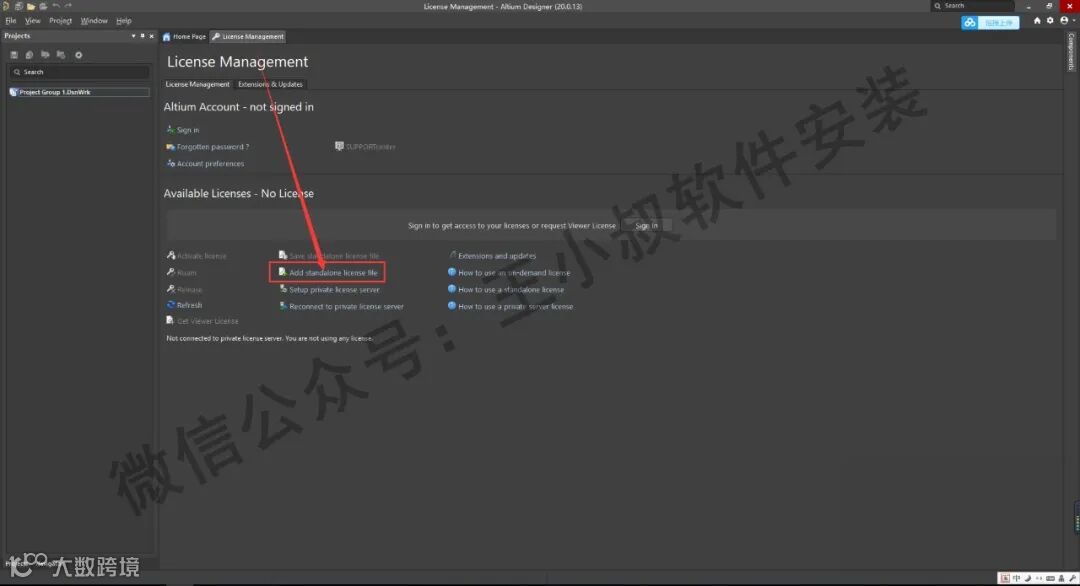1080x586 pixels.
Task: Open the Extensions & Updates sub-tab
Action: tap(270, 84)
